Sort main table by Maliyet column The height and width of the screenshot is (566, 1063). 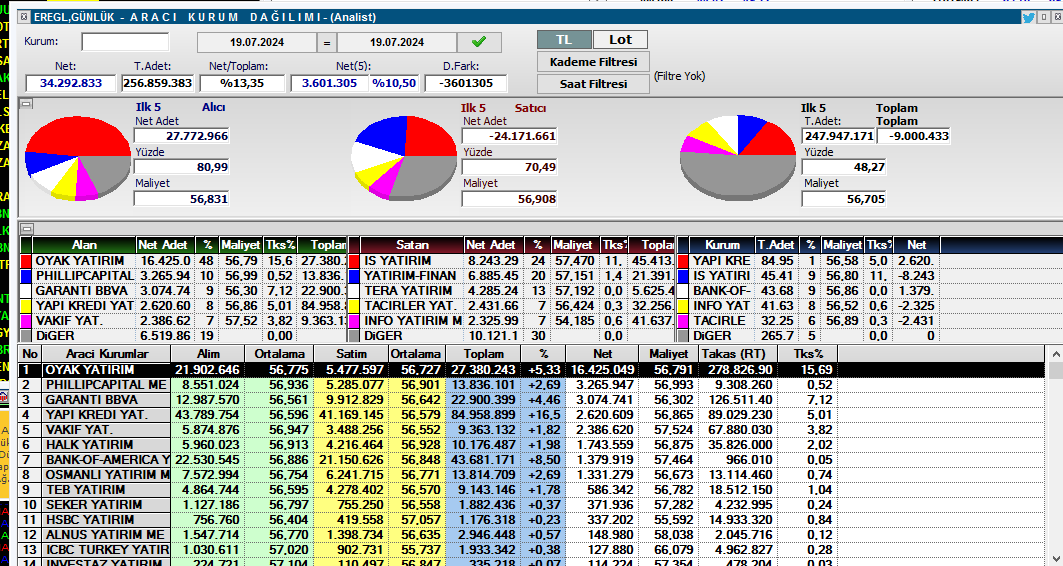tap(668, 354)
